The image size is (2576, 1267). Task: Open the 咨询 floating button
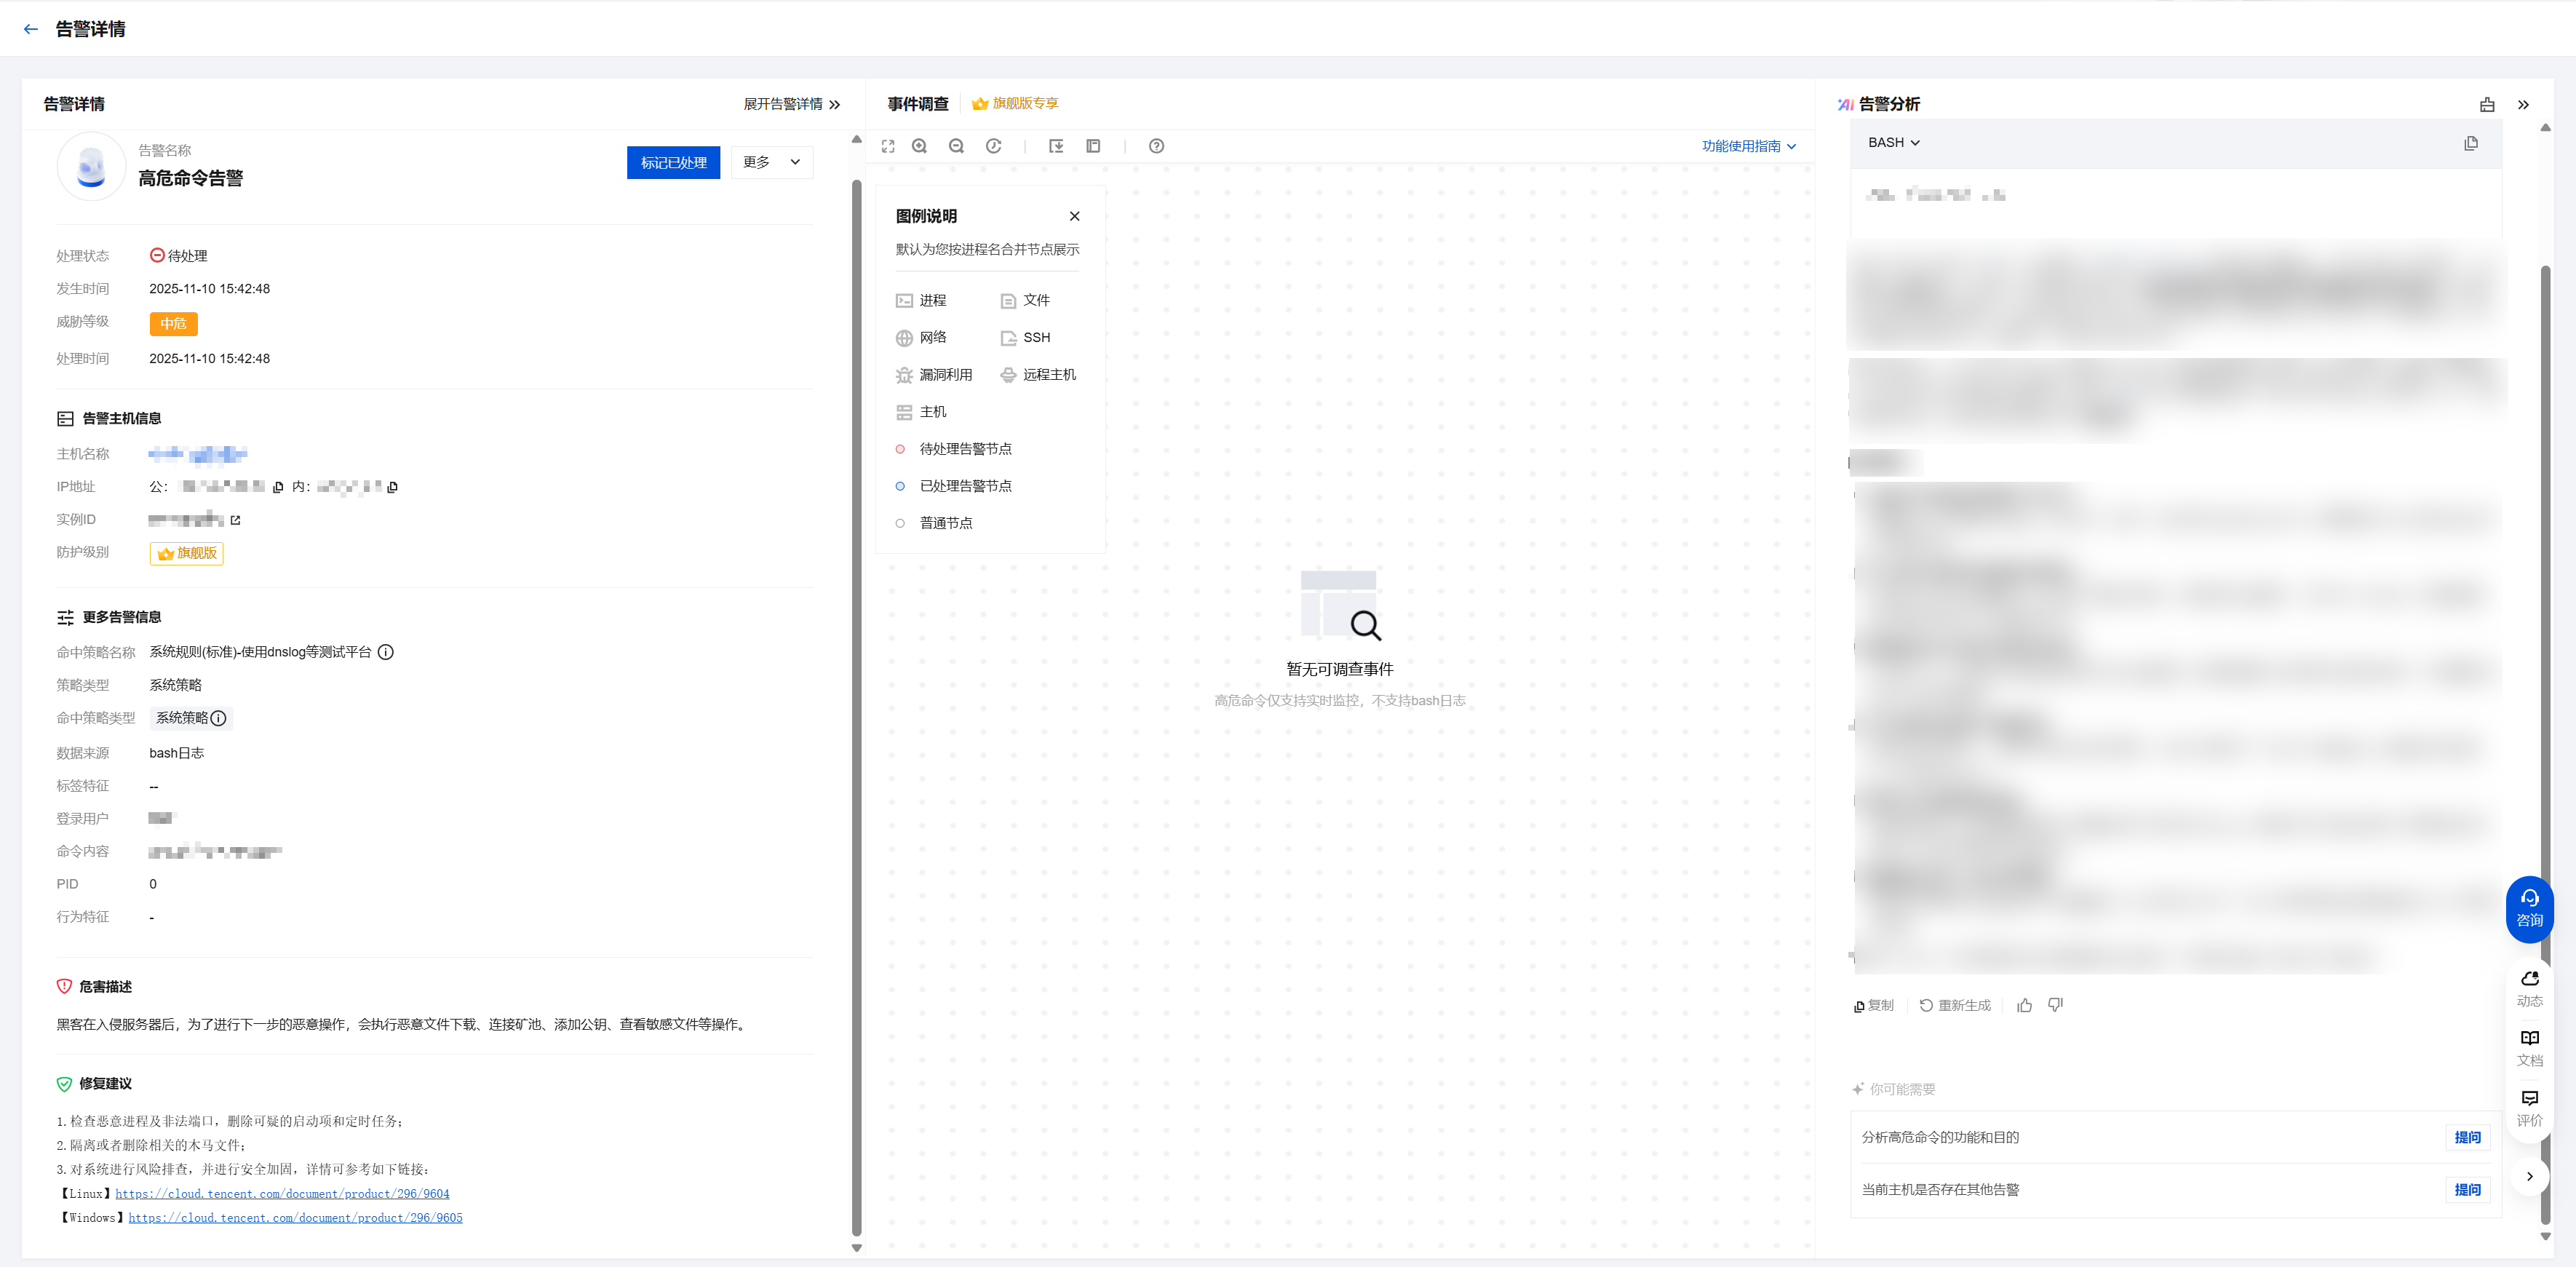(x=2529, y=908)
